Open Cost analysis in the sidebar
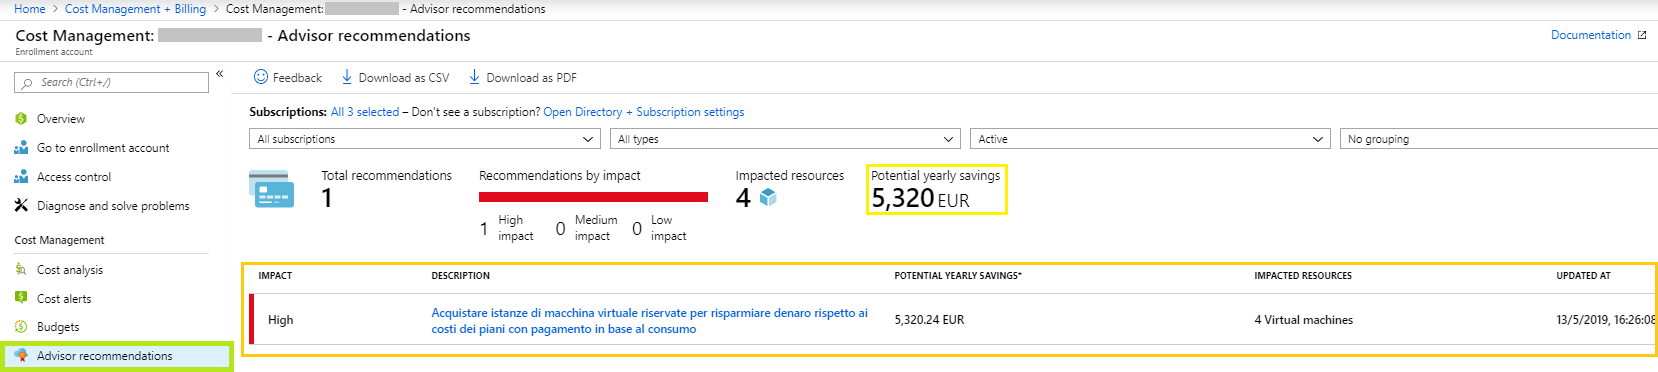1658x372 pixels. [x=70, y=270]
